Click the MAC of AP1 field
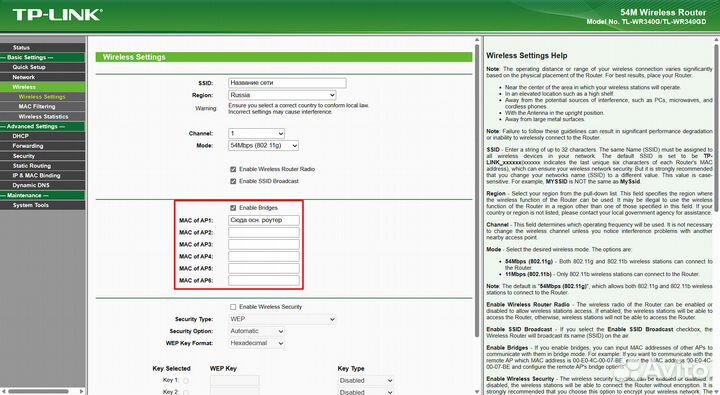The height and width of the screenshot is (395, 720). [264, 220]
